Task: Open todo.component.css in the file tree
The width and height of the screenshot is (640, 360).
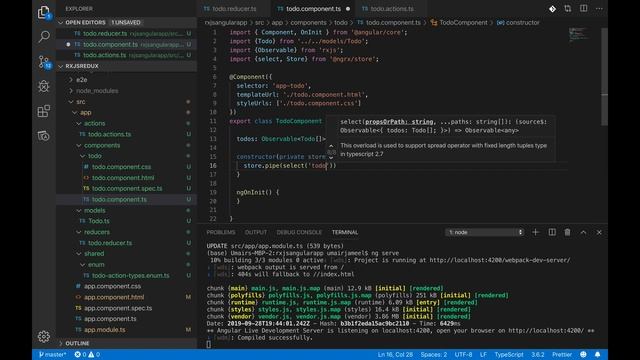Action: pos(121,167)
